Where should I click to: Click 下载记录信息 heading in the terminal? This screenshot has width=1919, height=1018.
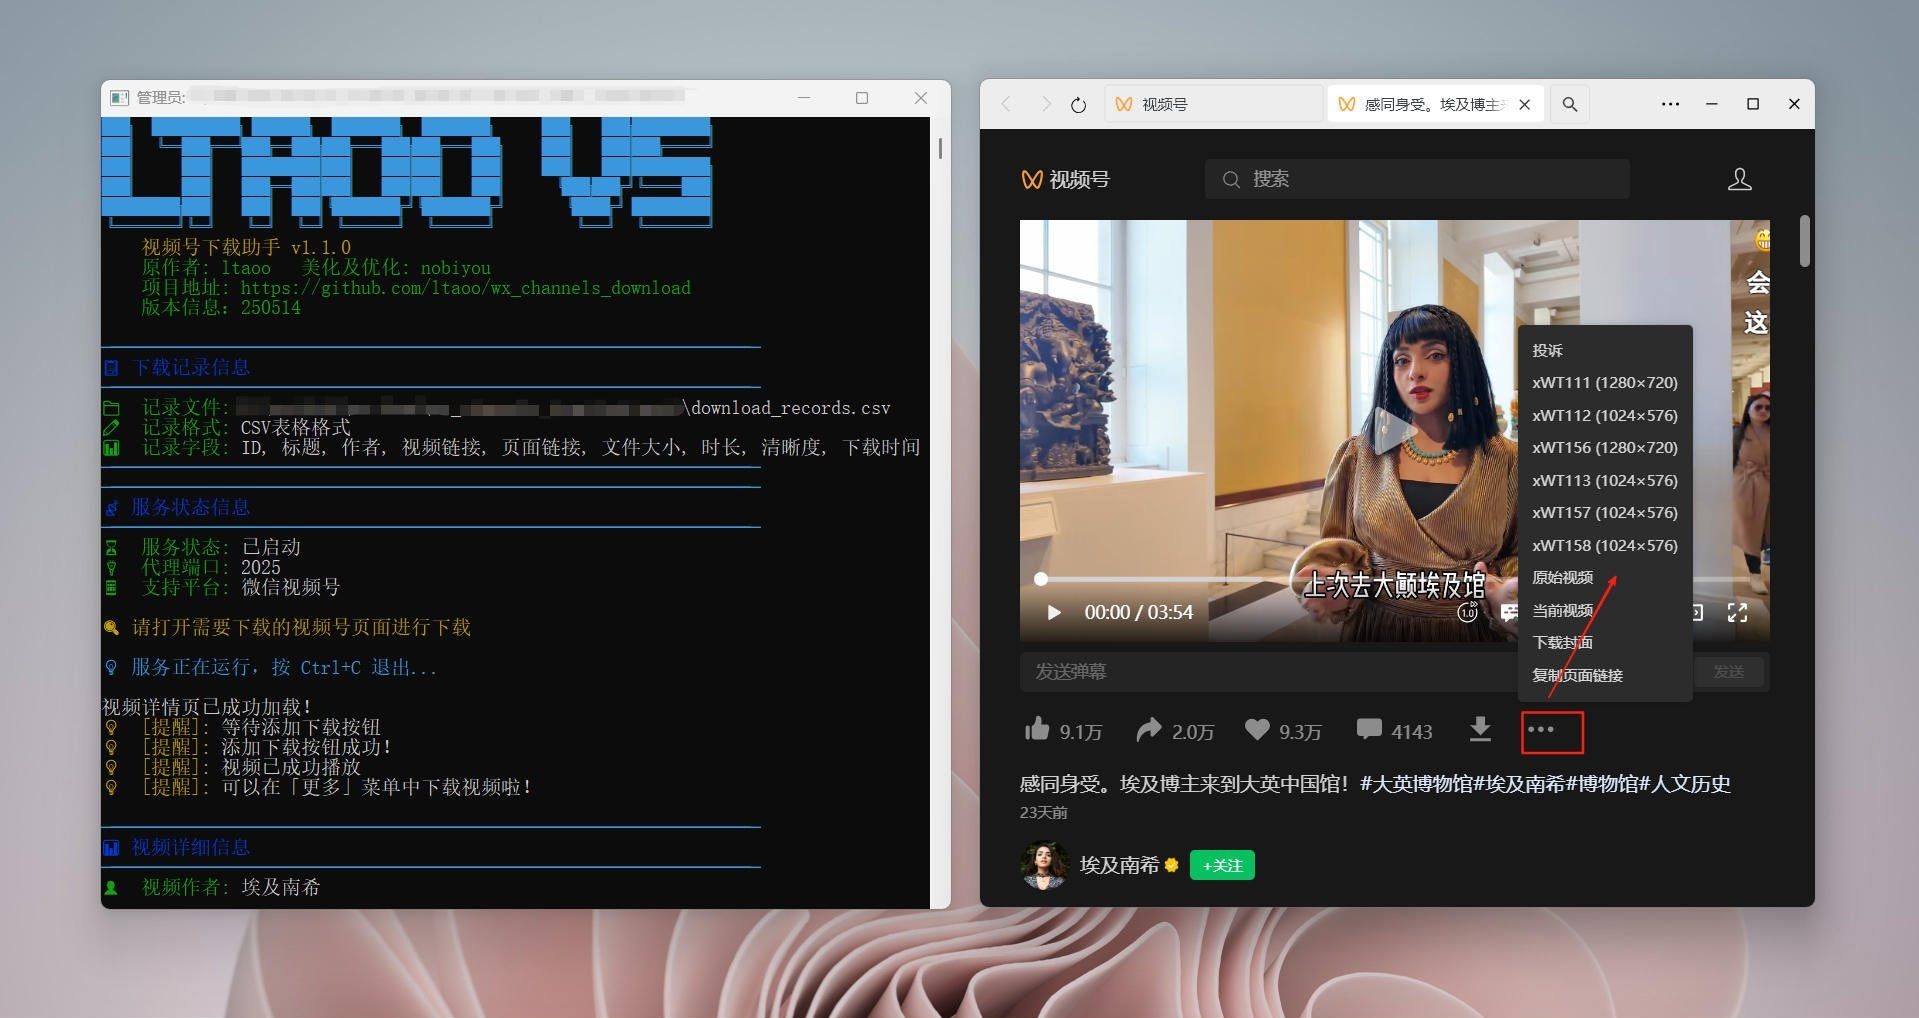click(191, 367)
